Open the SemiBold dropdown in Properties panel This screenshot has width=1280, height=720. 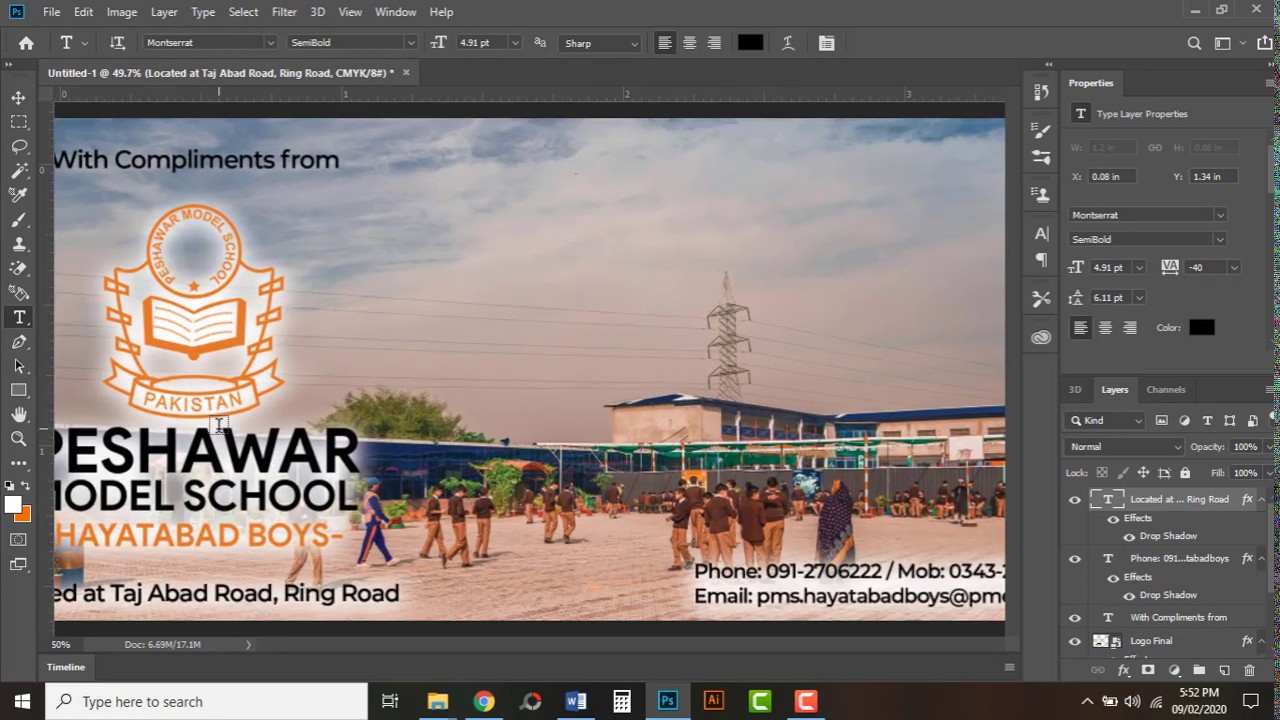click(x=1147, y=240)
